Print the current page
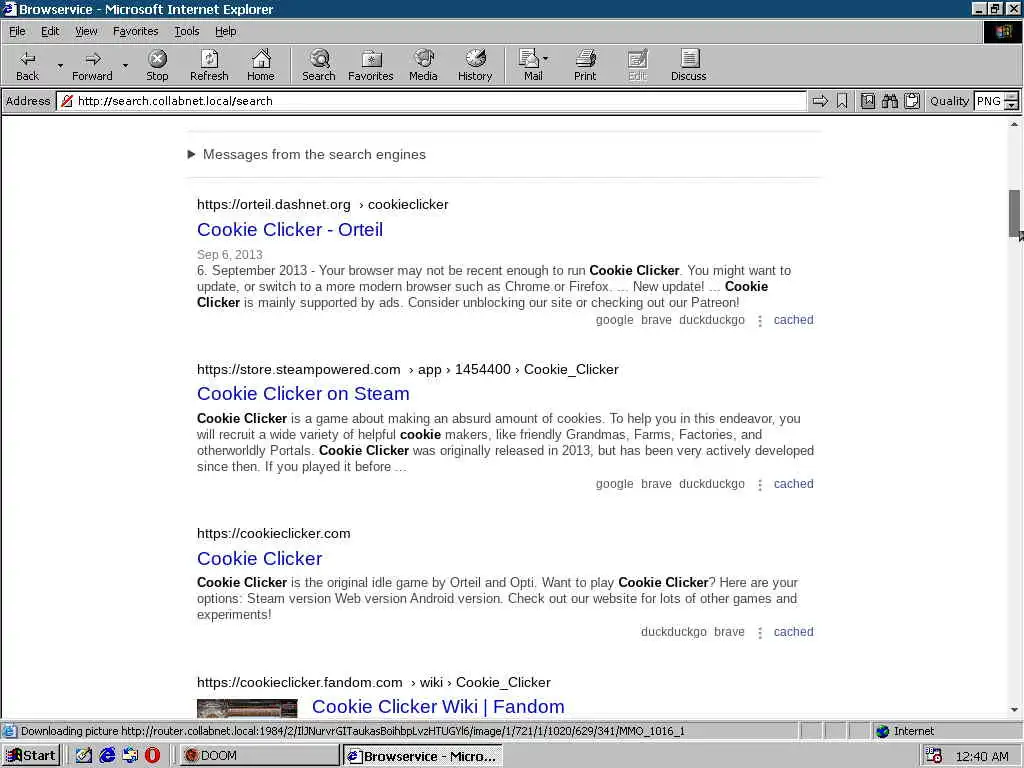Viewport: 1024px width, 768px height. point(585,65)
